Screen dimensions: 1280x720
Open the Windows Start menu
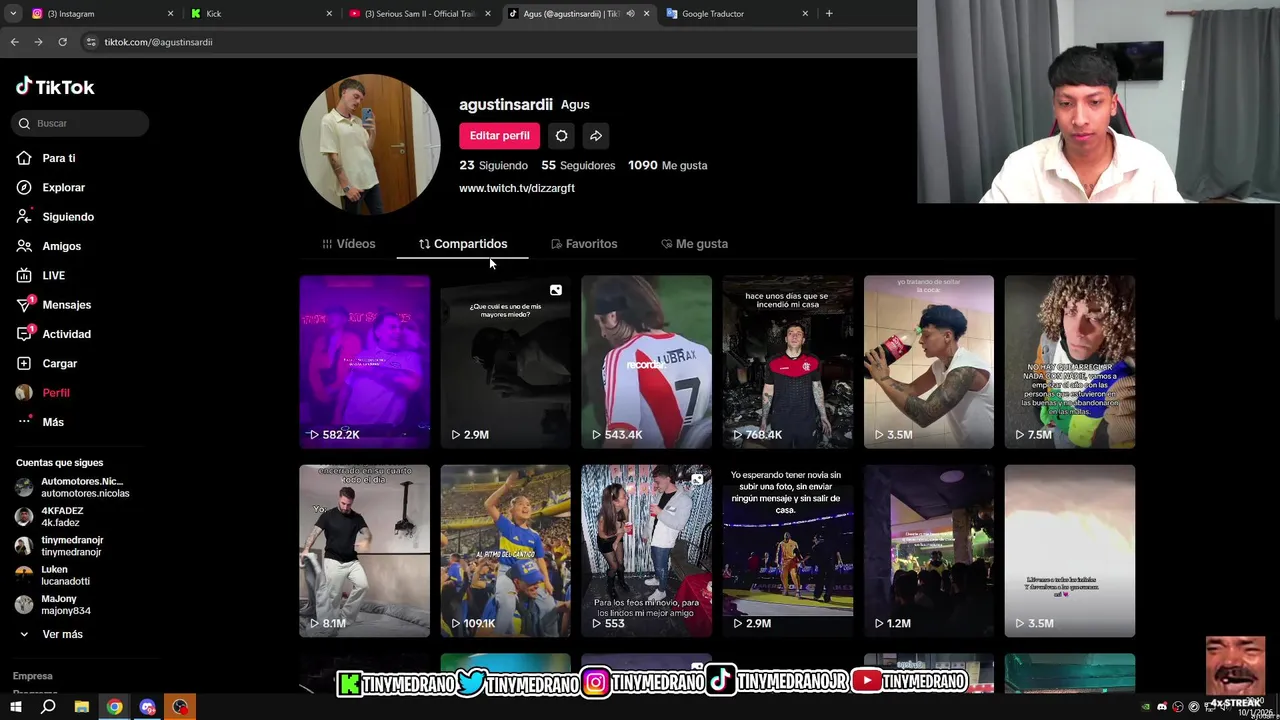pyautogui.click(x=15, y=707)
